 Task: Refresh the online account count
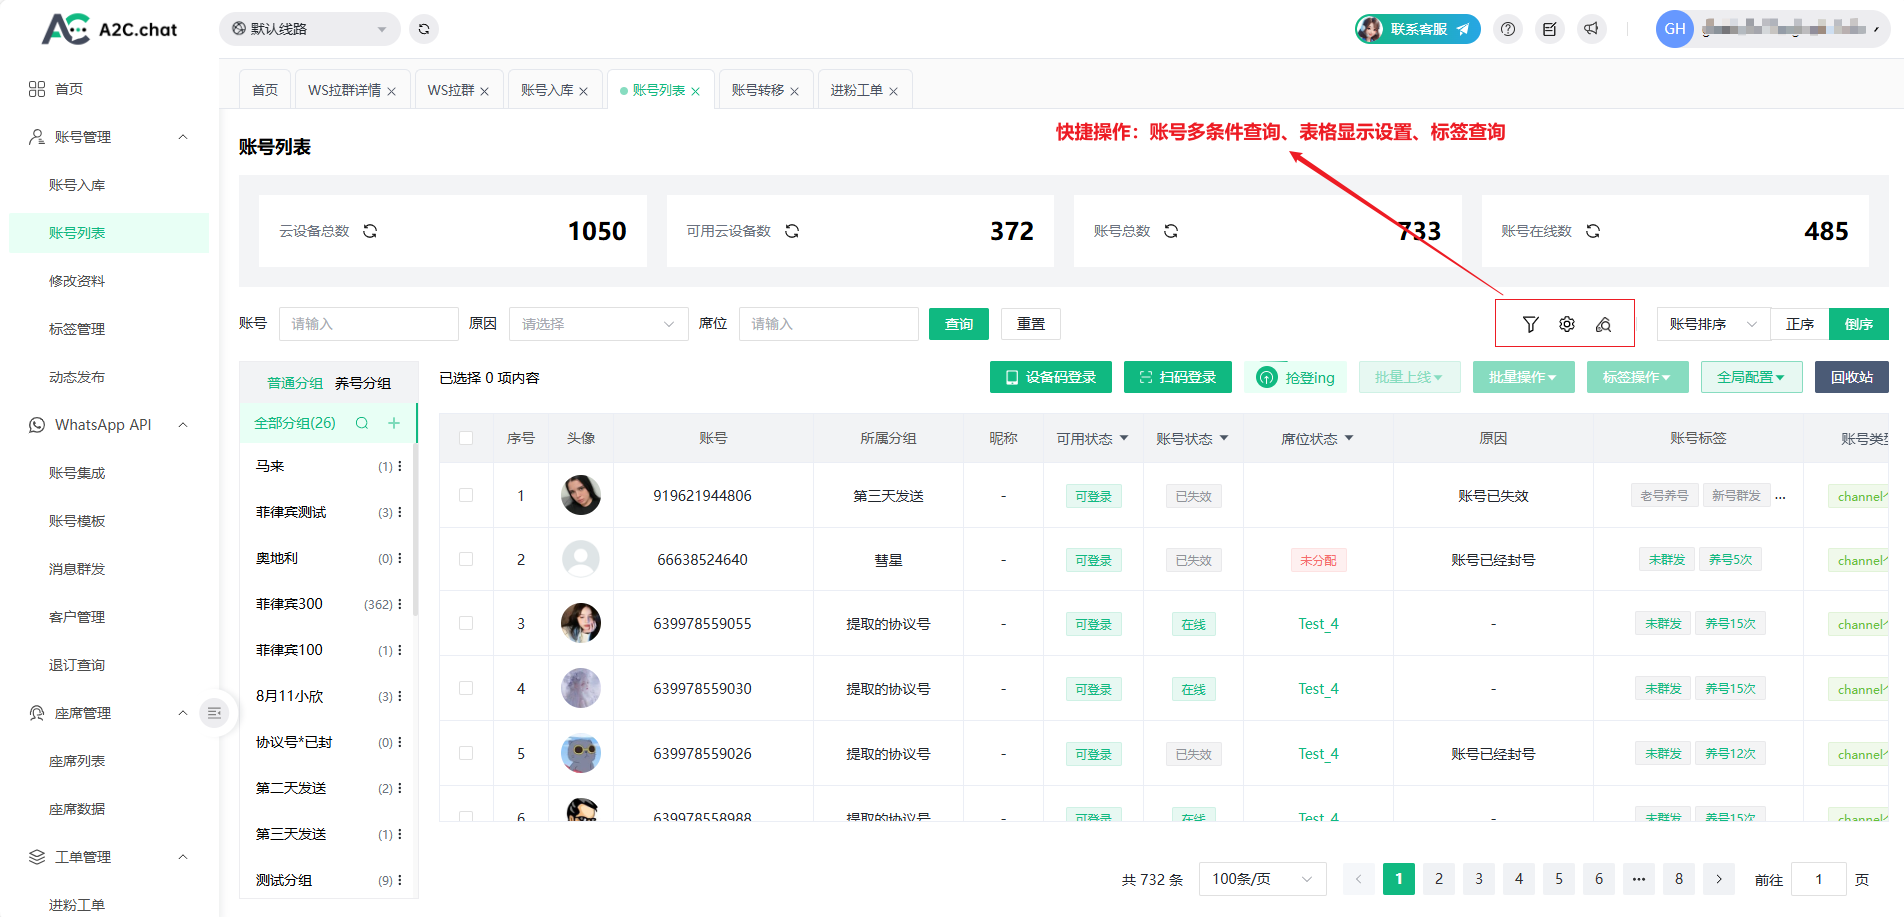pyautogui.click(x=1593, y=231)
